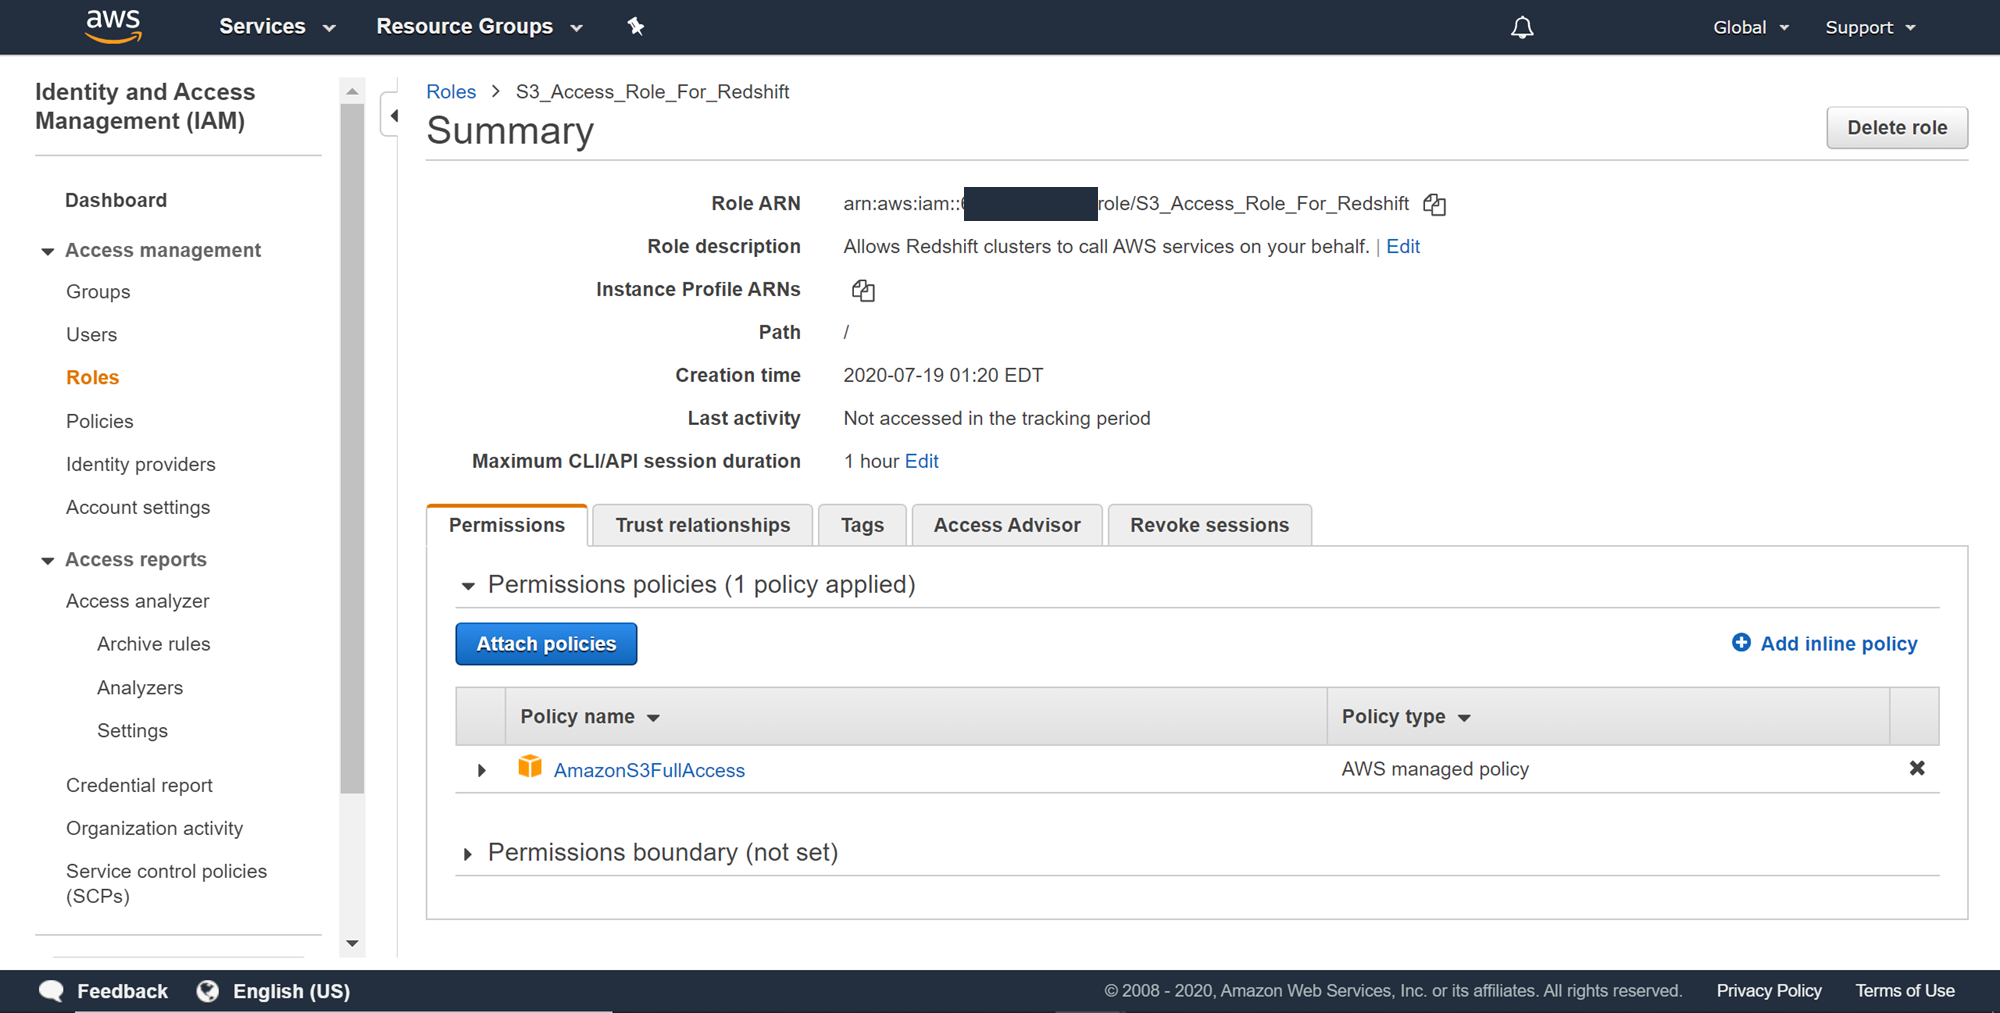Open the Revoke sessions tab
2000x1013 pixels.
[1209, 525]
